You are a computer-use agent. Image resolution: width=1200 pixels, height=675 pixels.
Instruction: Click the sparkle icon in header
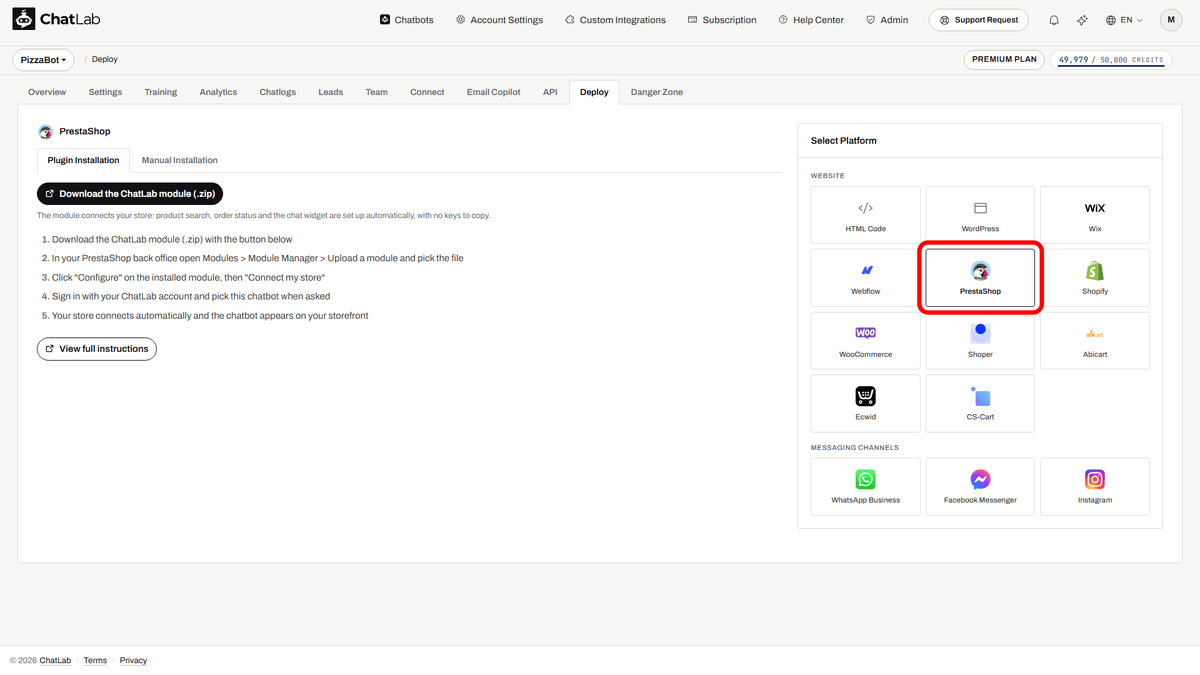(1082, 20)
